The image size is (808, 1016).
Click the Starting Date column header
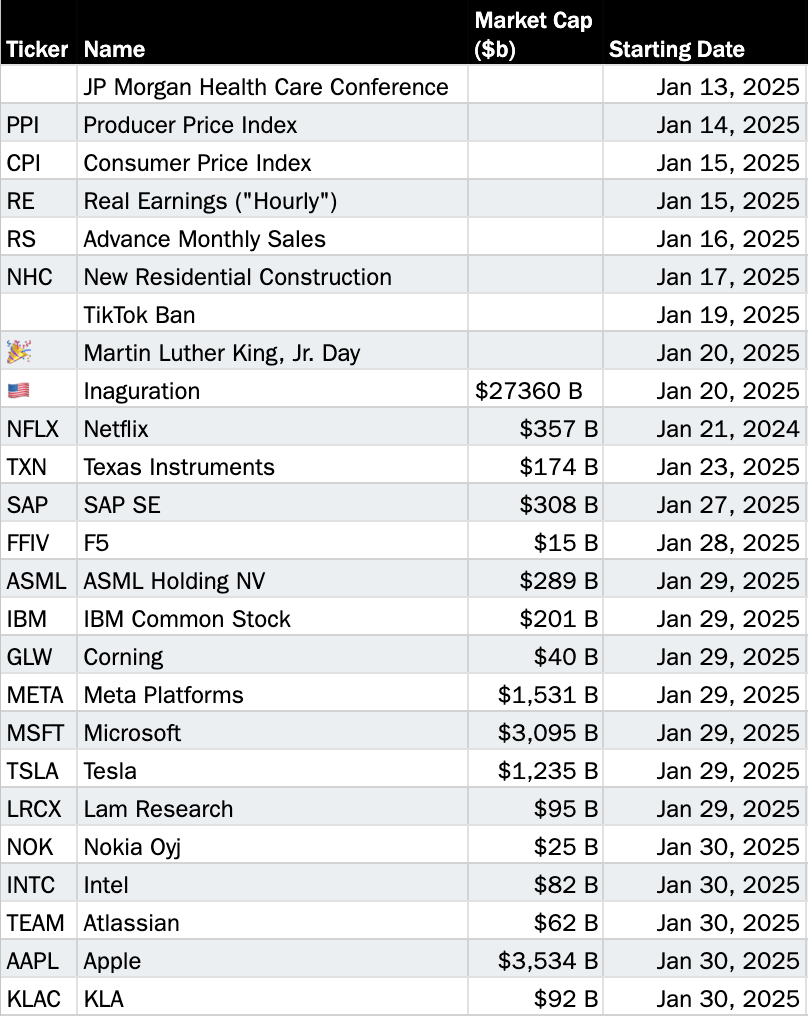pos(677,49)
